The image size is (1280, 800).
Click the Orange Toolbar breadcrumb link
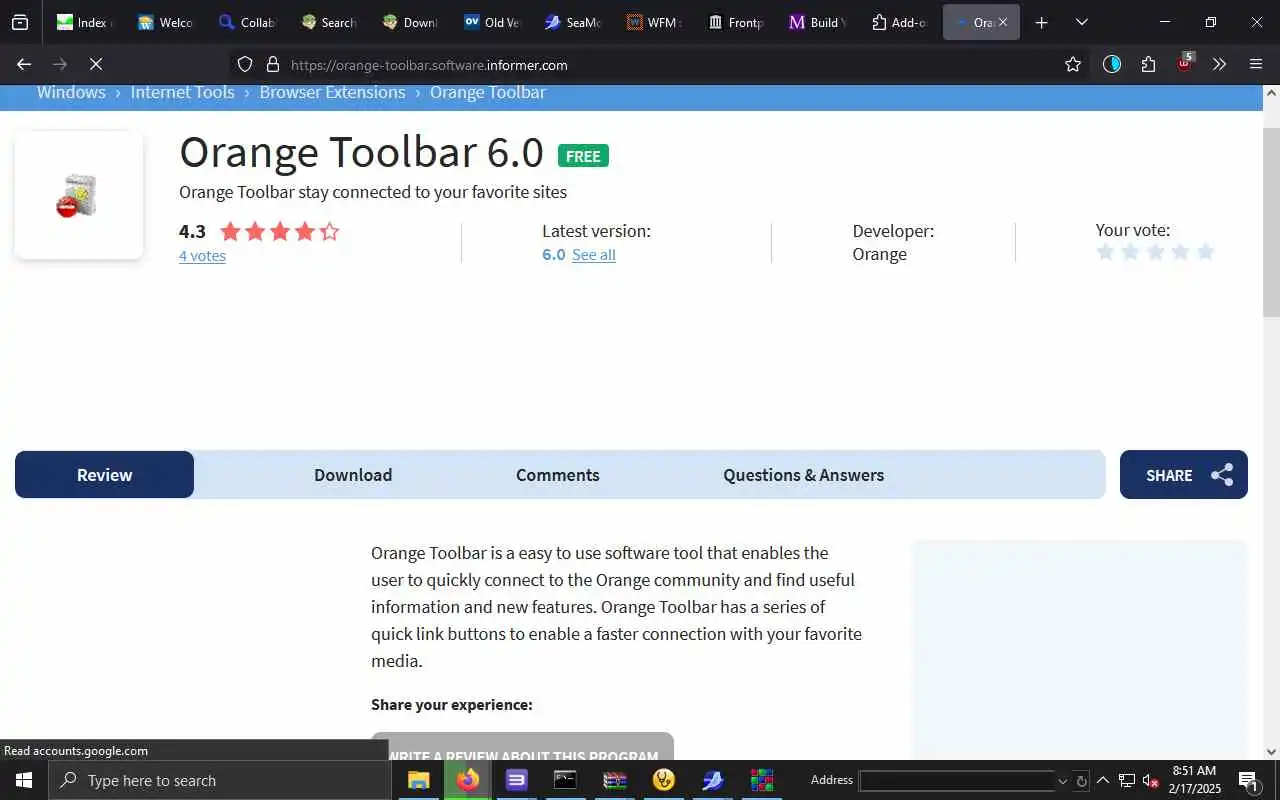(x=488, y=92)
